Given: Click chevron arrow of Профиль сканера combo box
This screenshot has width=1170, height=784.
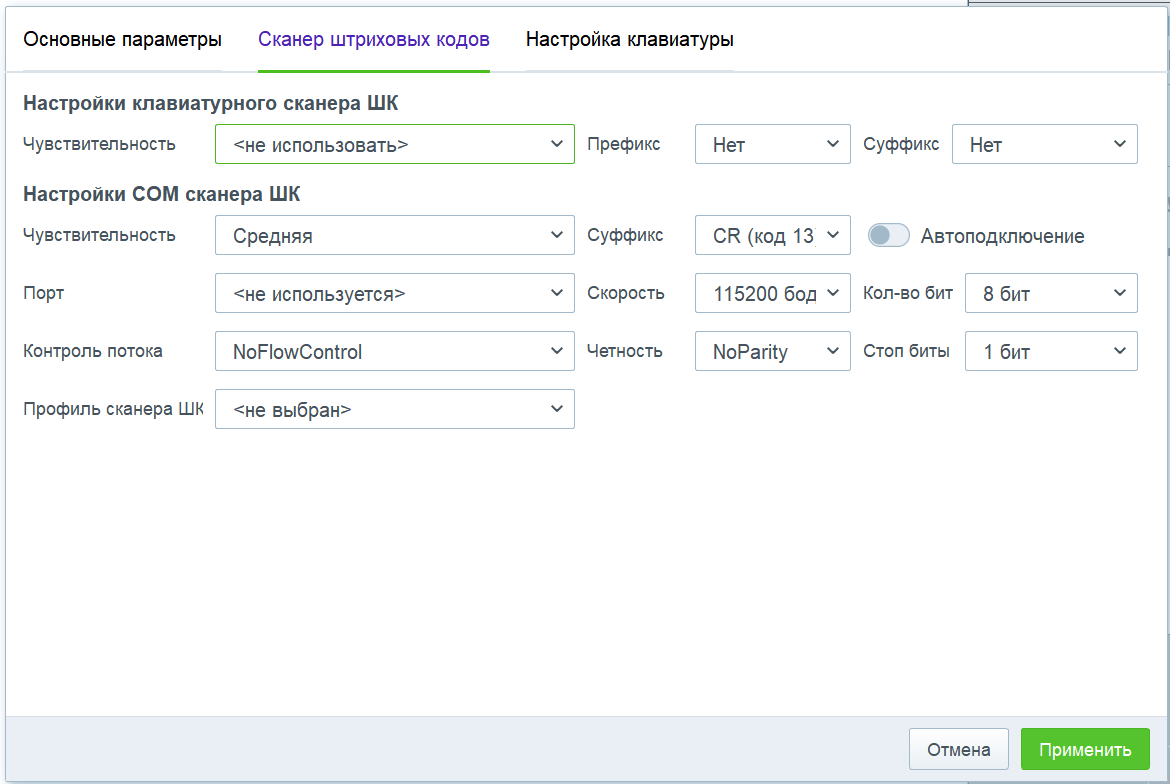Looking at the screenshot, I should tap(557, 409).
